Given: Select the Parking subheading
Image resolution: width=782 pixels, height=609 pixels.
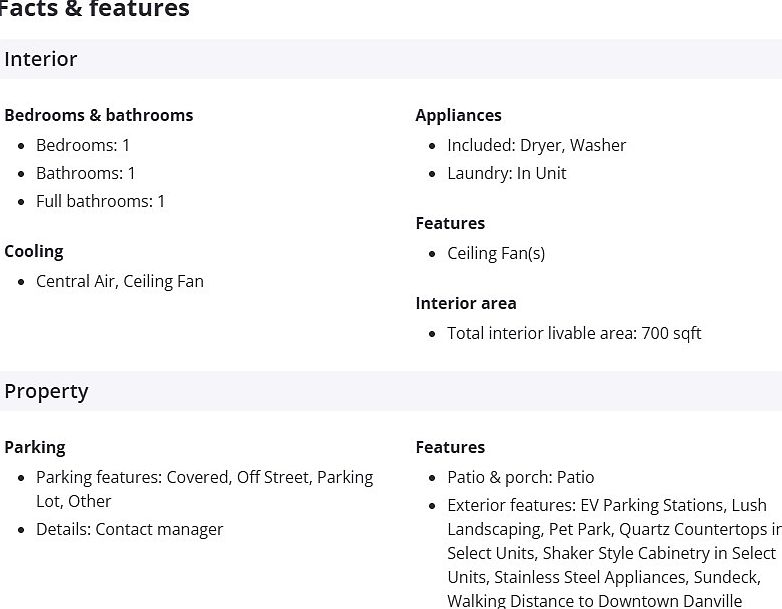Looking at the screenshot, I should [x=35, y=447].
